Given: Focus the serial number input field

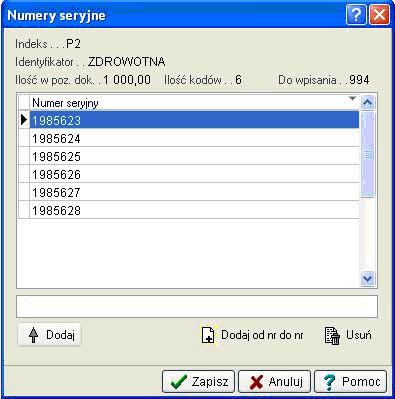Looking at the screenshot, I should point(197,306).
